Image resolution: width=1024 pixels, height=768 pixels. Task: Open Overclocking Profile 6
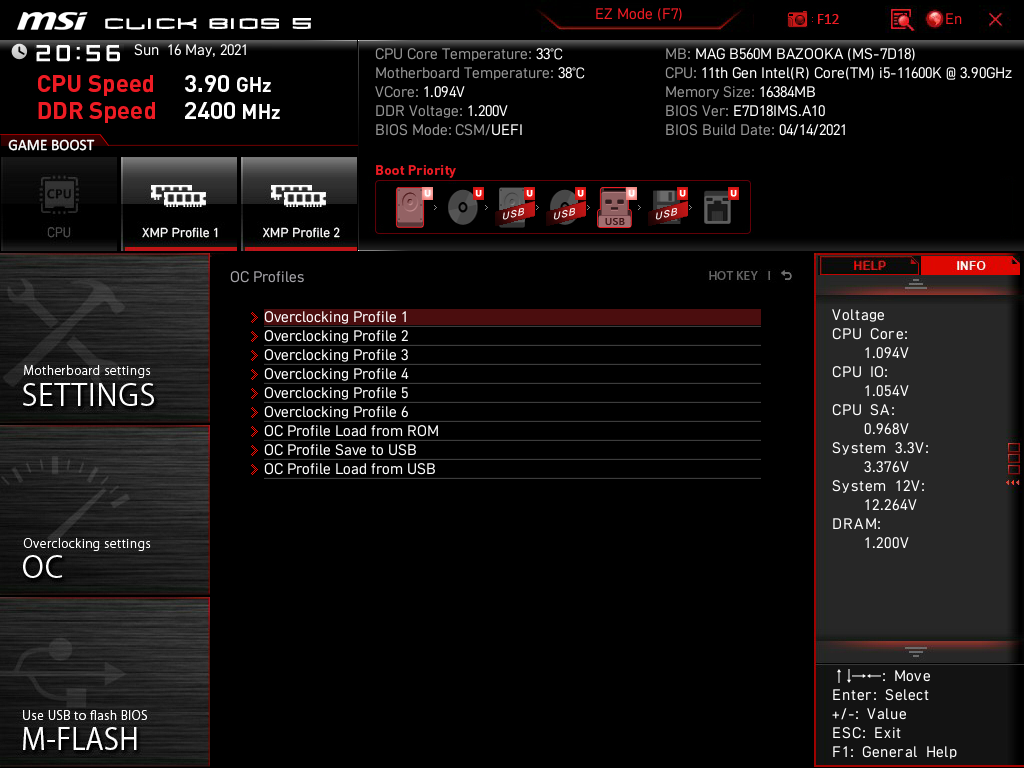512,411
